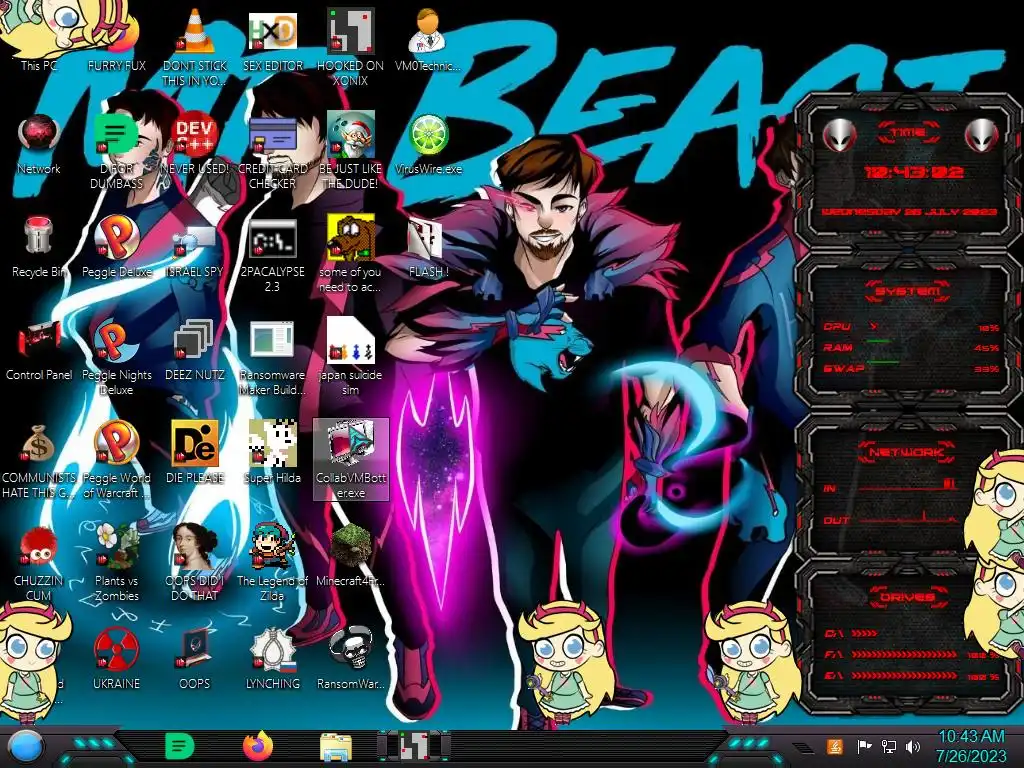
Task: Open the UKRAINE radiation symbol icon
Action: pos(116,660)
